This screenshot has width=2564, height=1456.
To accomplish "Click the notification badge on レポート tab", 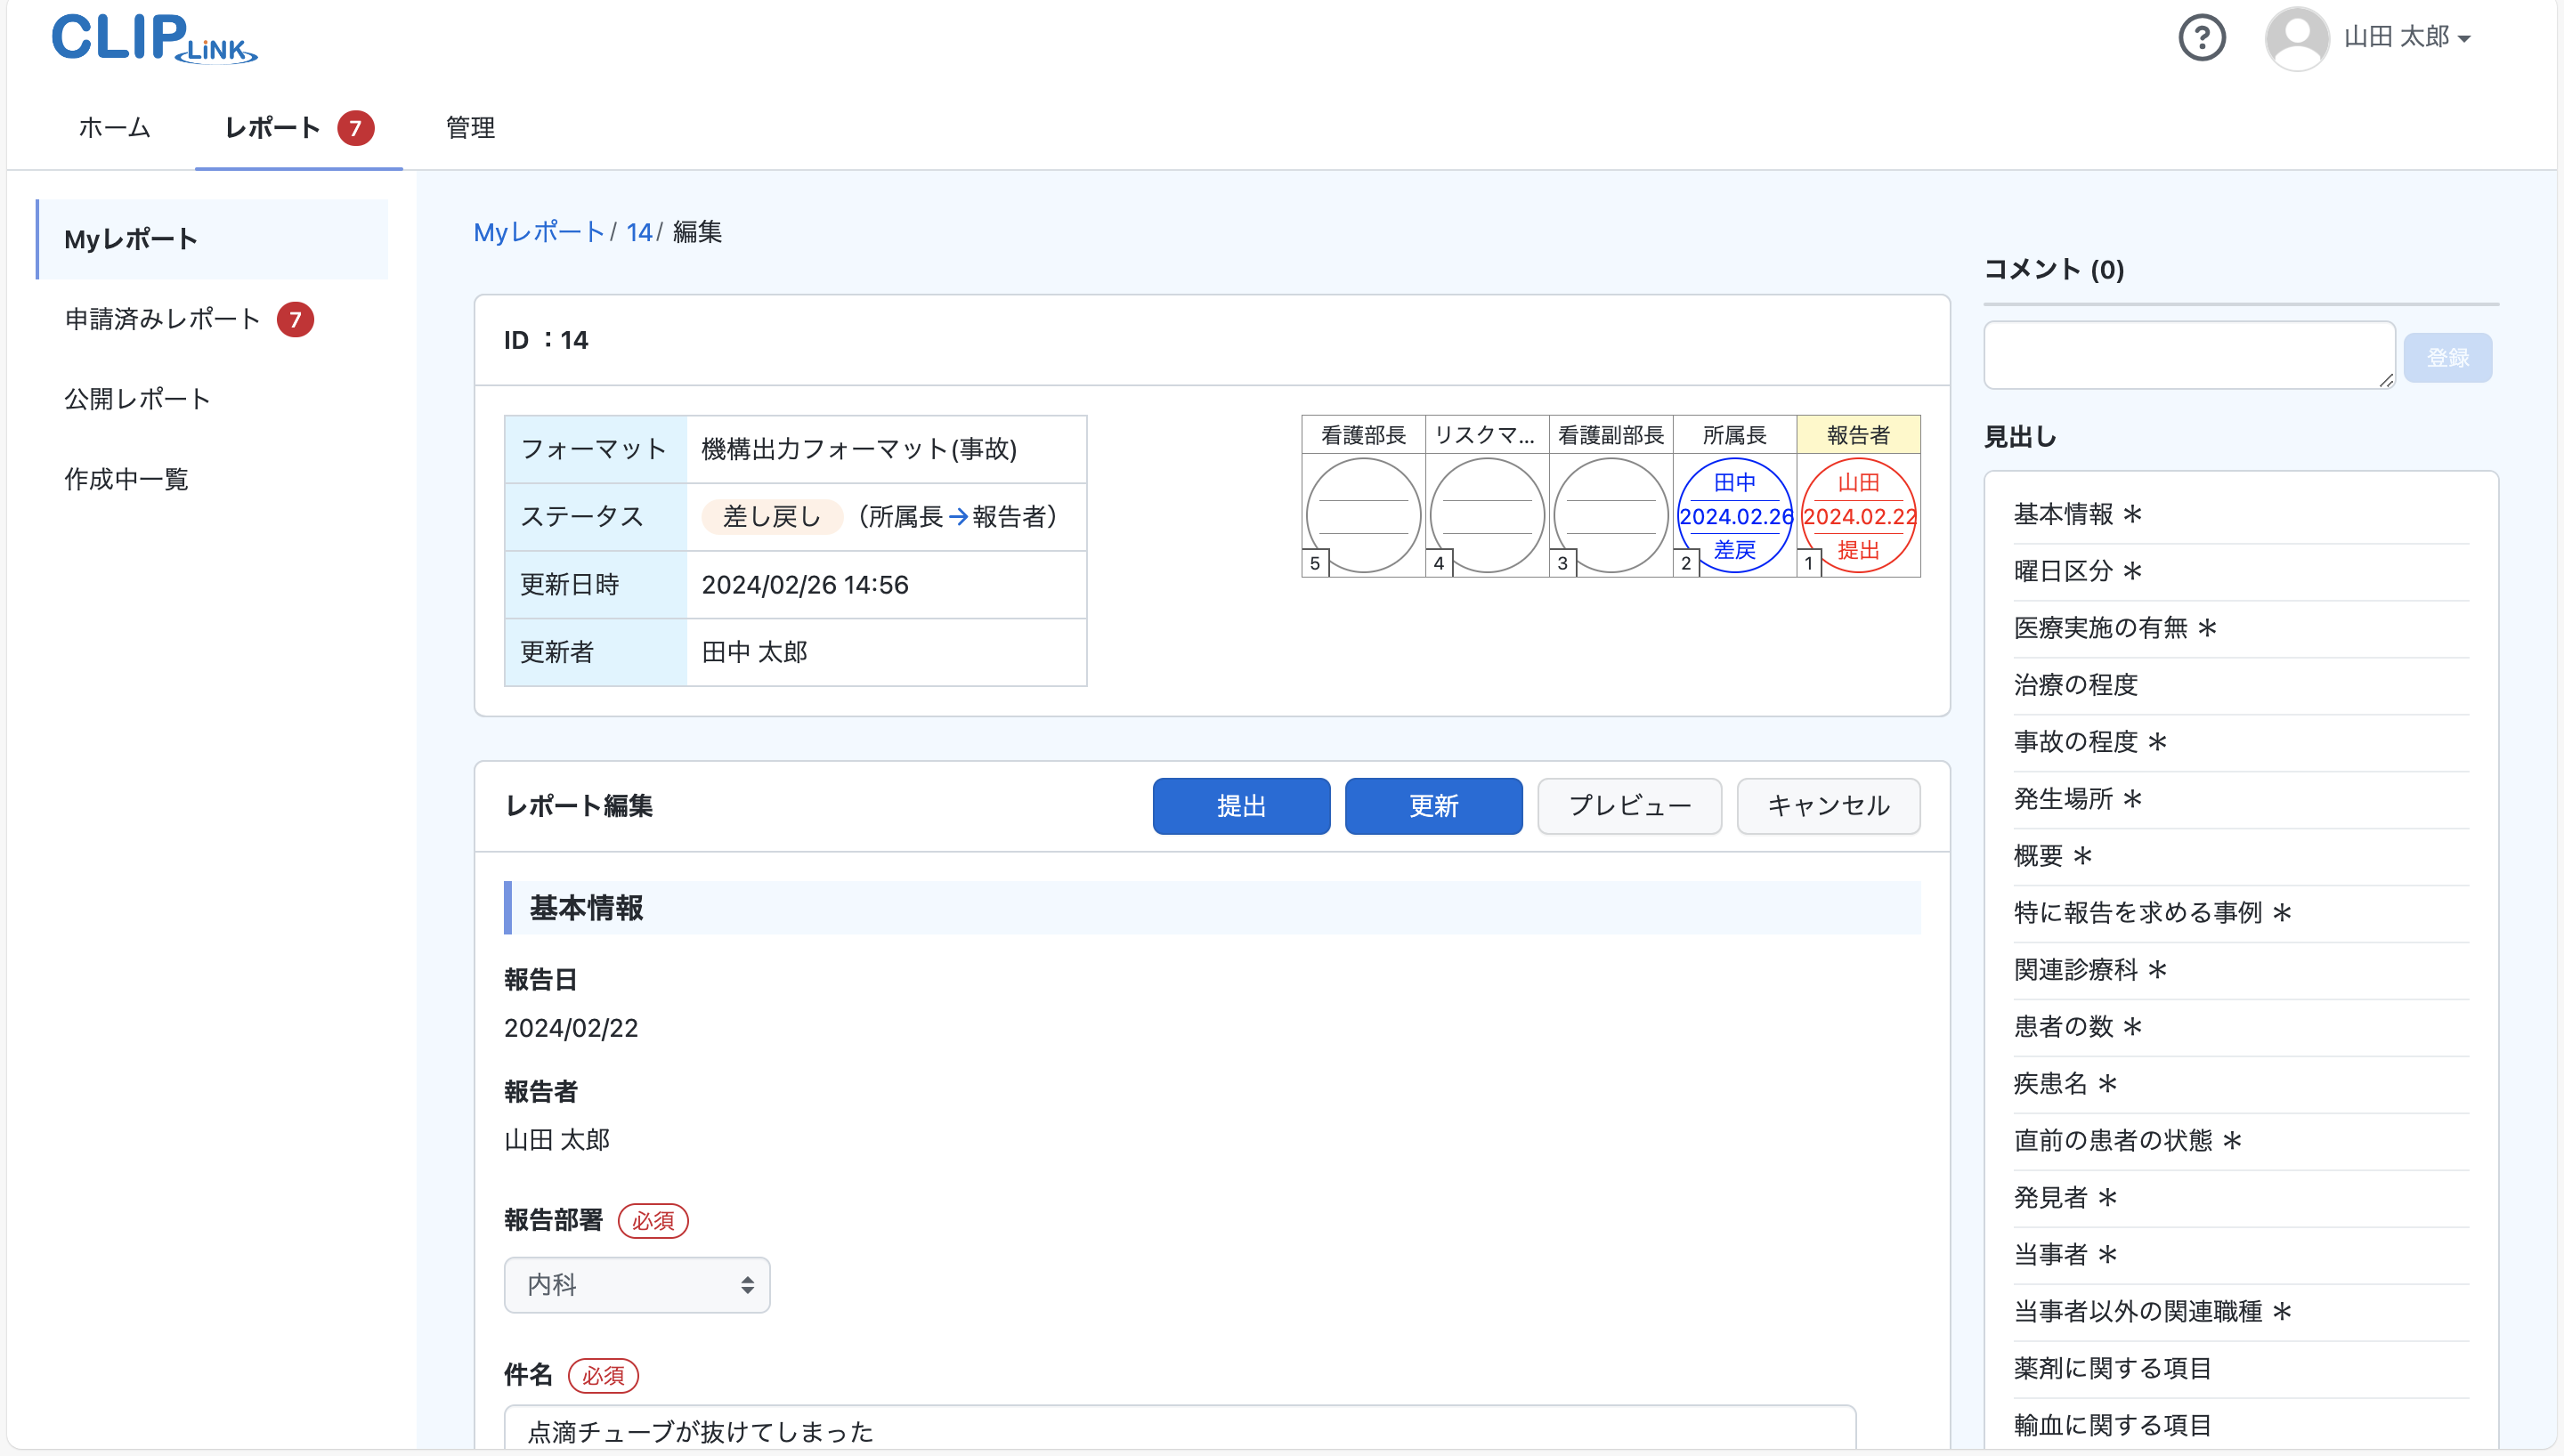I will pos(356,128).
